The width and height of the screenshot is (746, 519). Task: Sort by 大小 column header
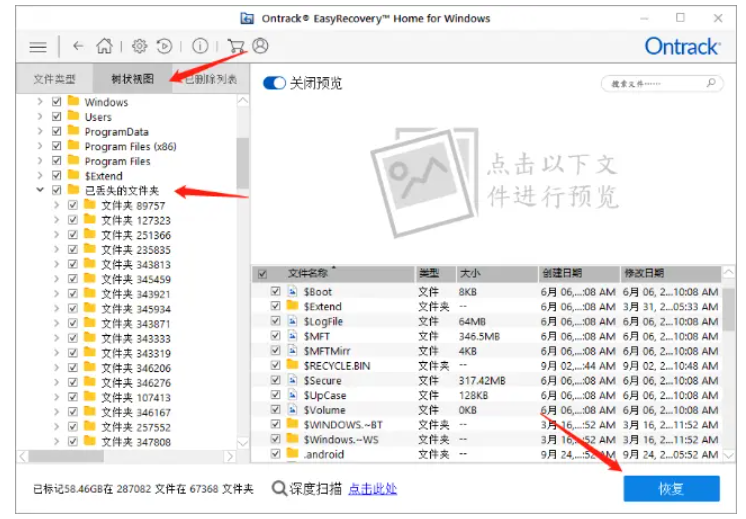point(497,273)
